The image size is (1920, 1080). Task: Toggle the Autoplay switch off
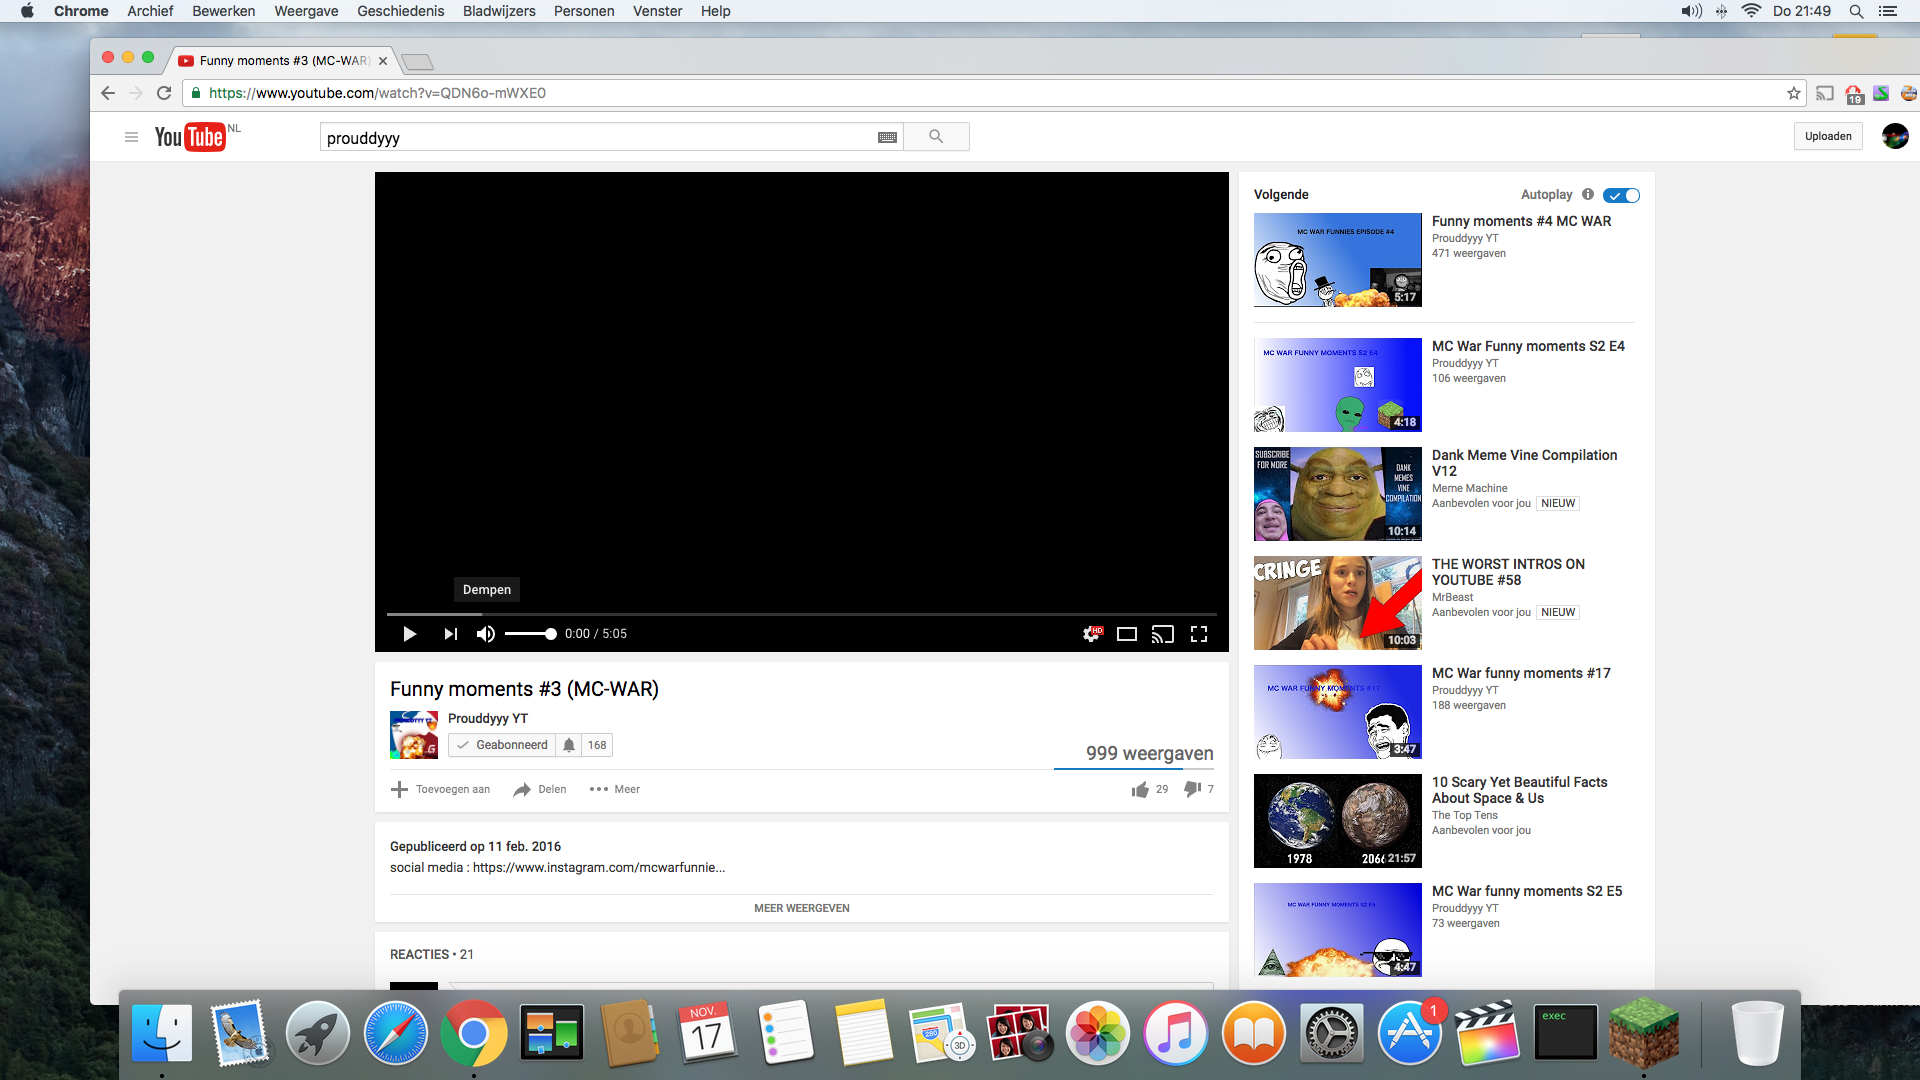(x=1621, y=195)
